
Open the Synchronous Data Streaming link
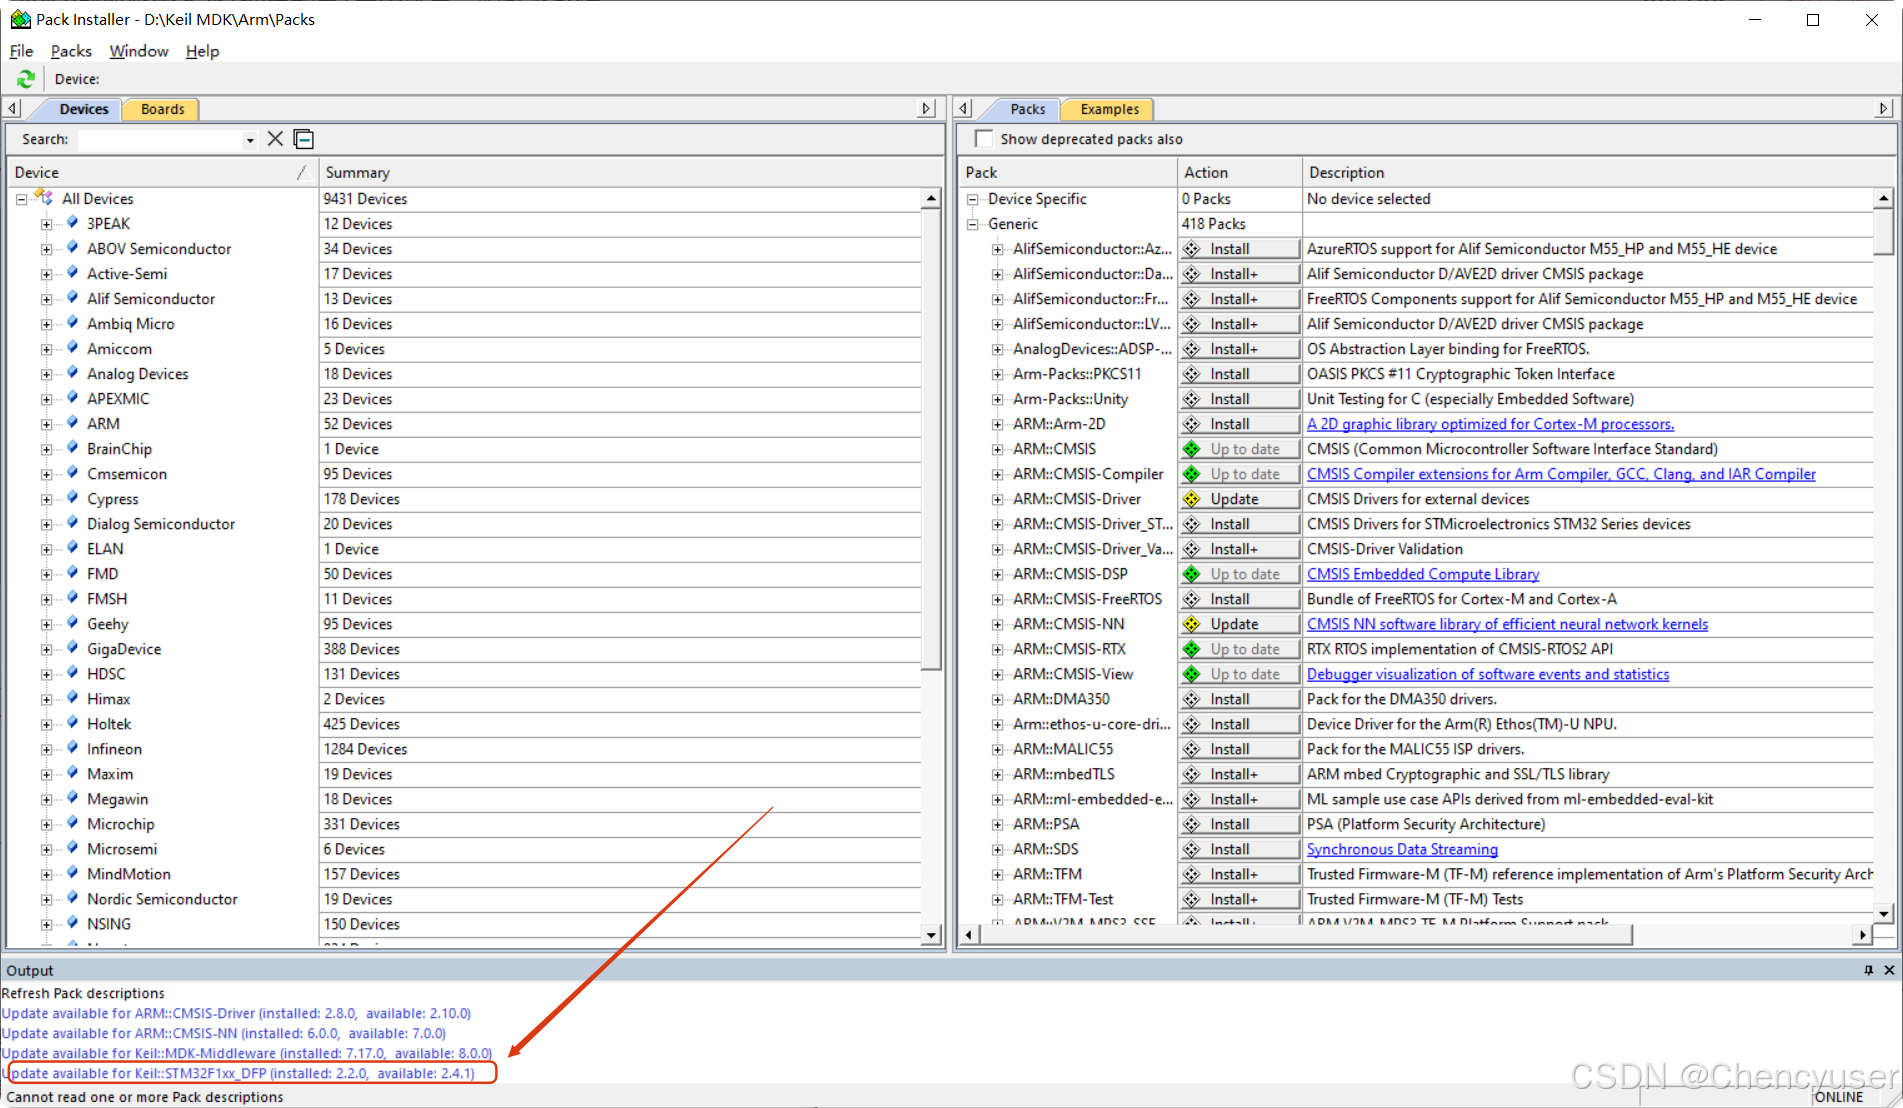point(1402,849)
